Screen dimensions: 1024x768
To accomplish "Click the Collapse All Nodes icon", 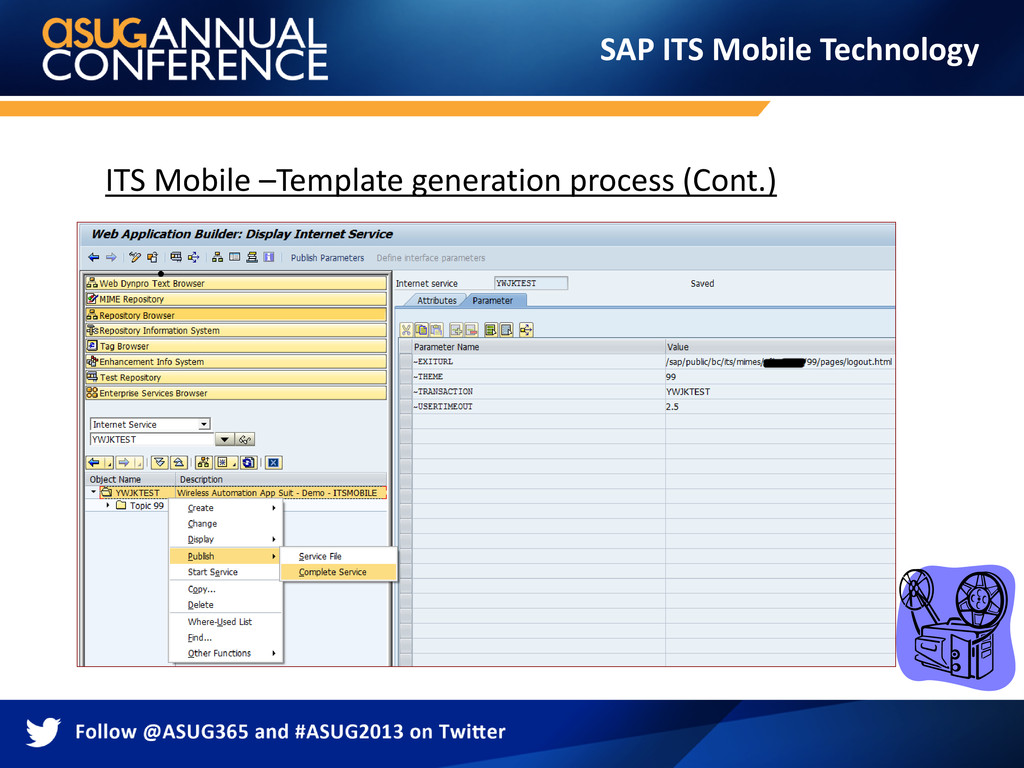I will coord(179,462).
